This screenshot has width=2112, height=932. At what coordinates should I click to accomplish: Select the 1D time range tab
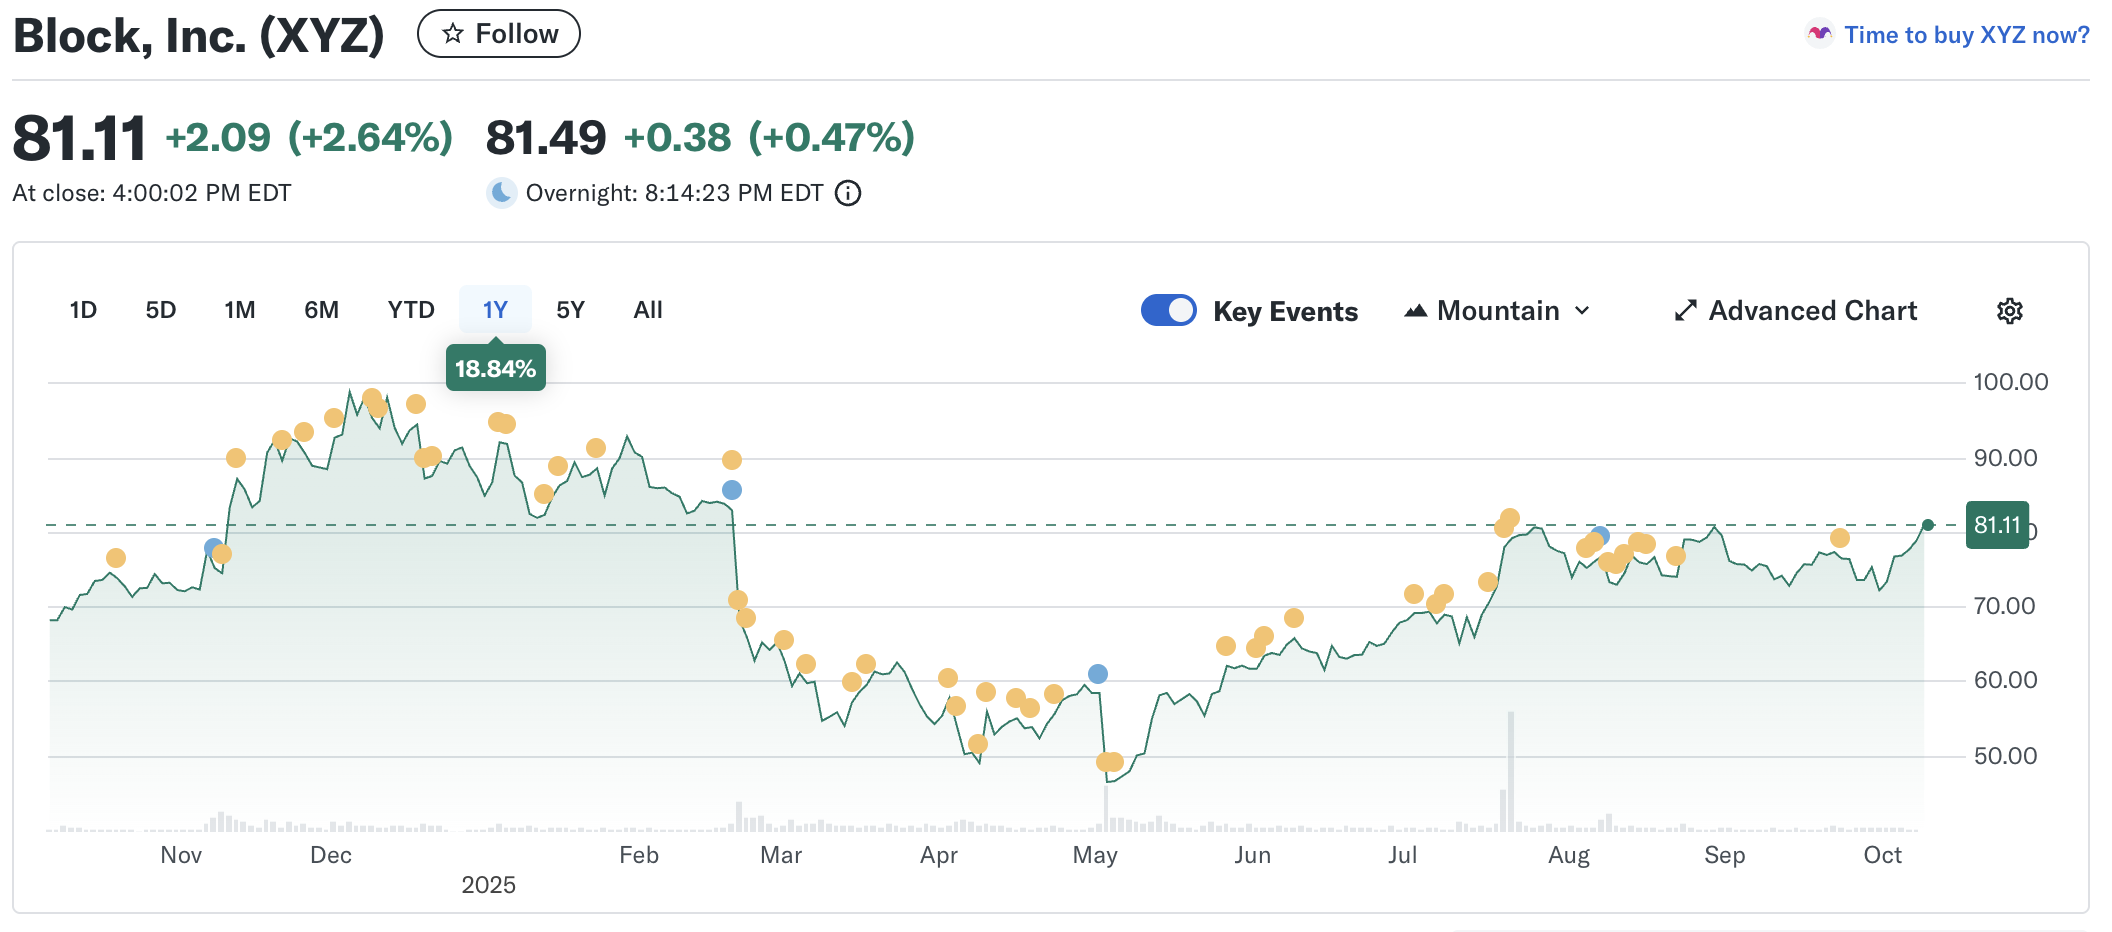83,310
